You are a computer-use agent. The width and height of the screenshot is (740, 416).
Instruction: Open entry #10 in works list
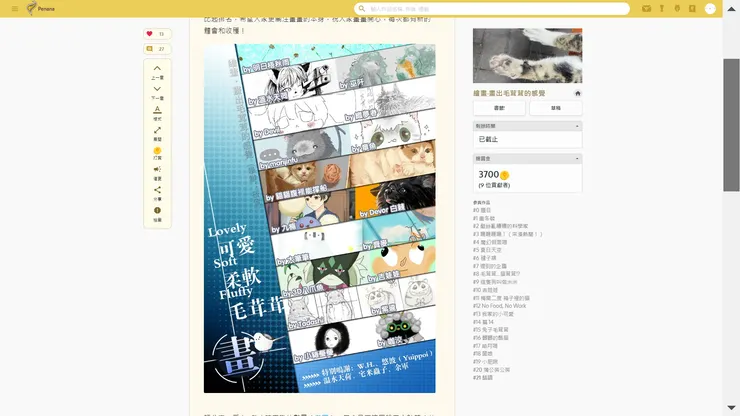pyautogui.click(x=485, y=290)
